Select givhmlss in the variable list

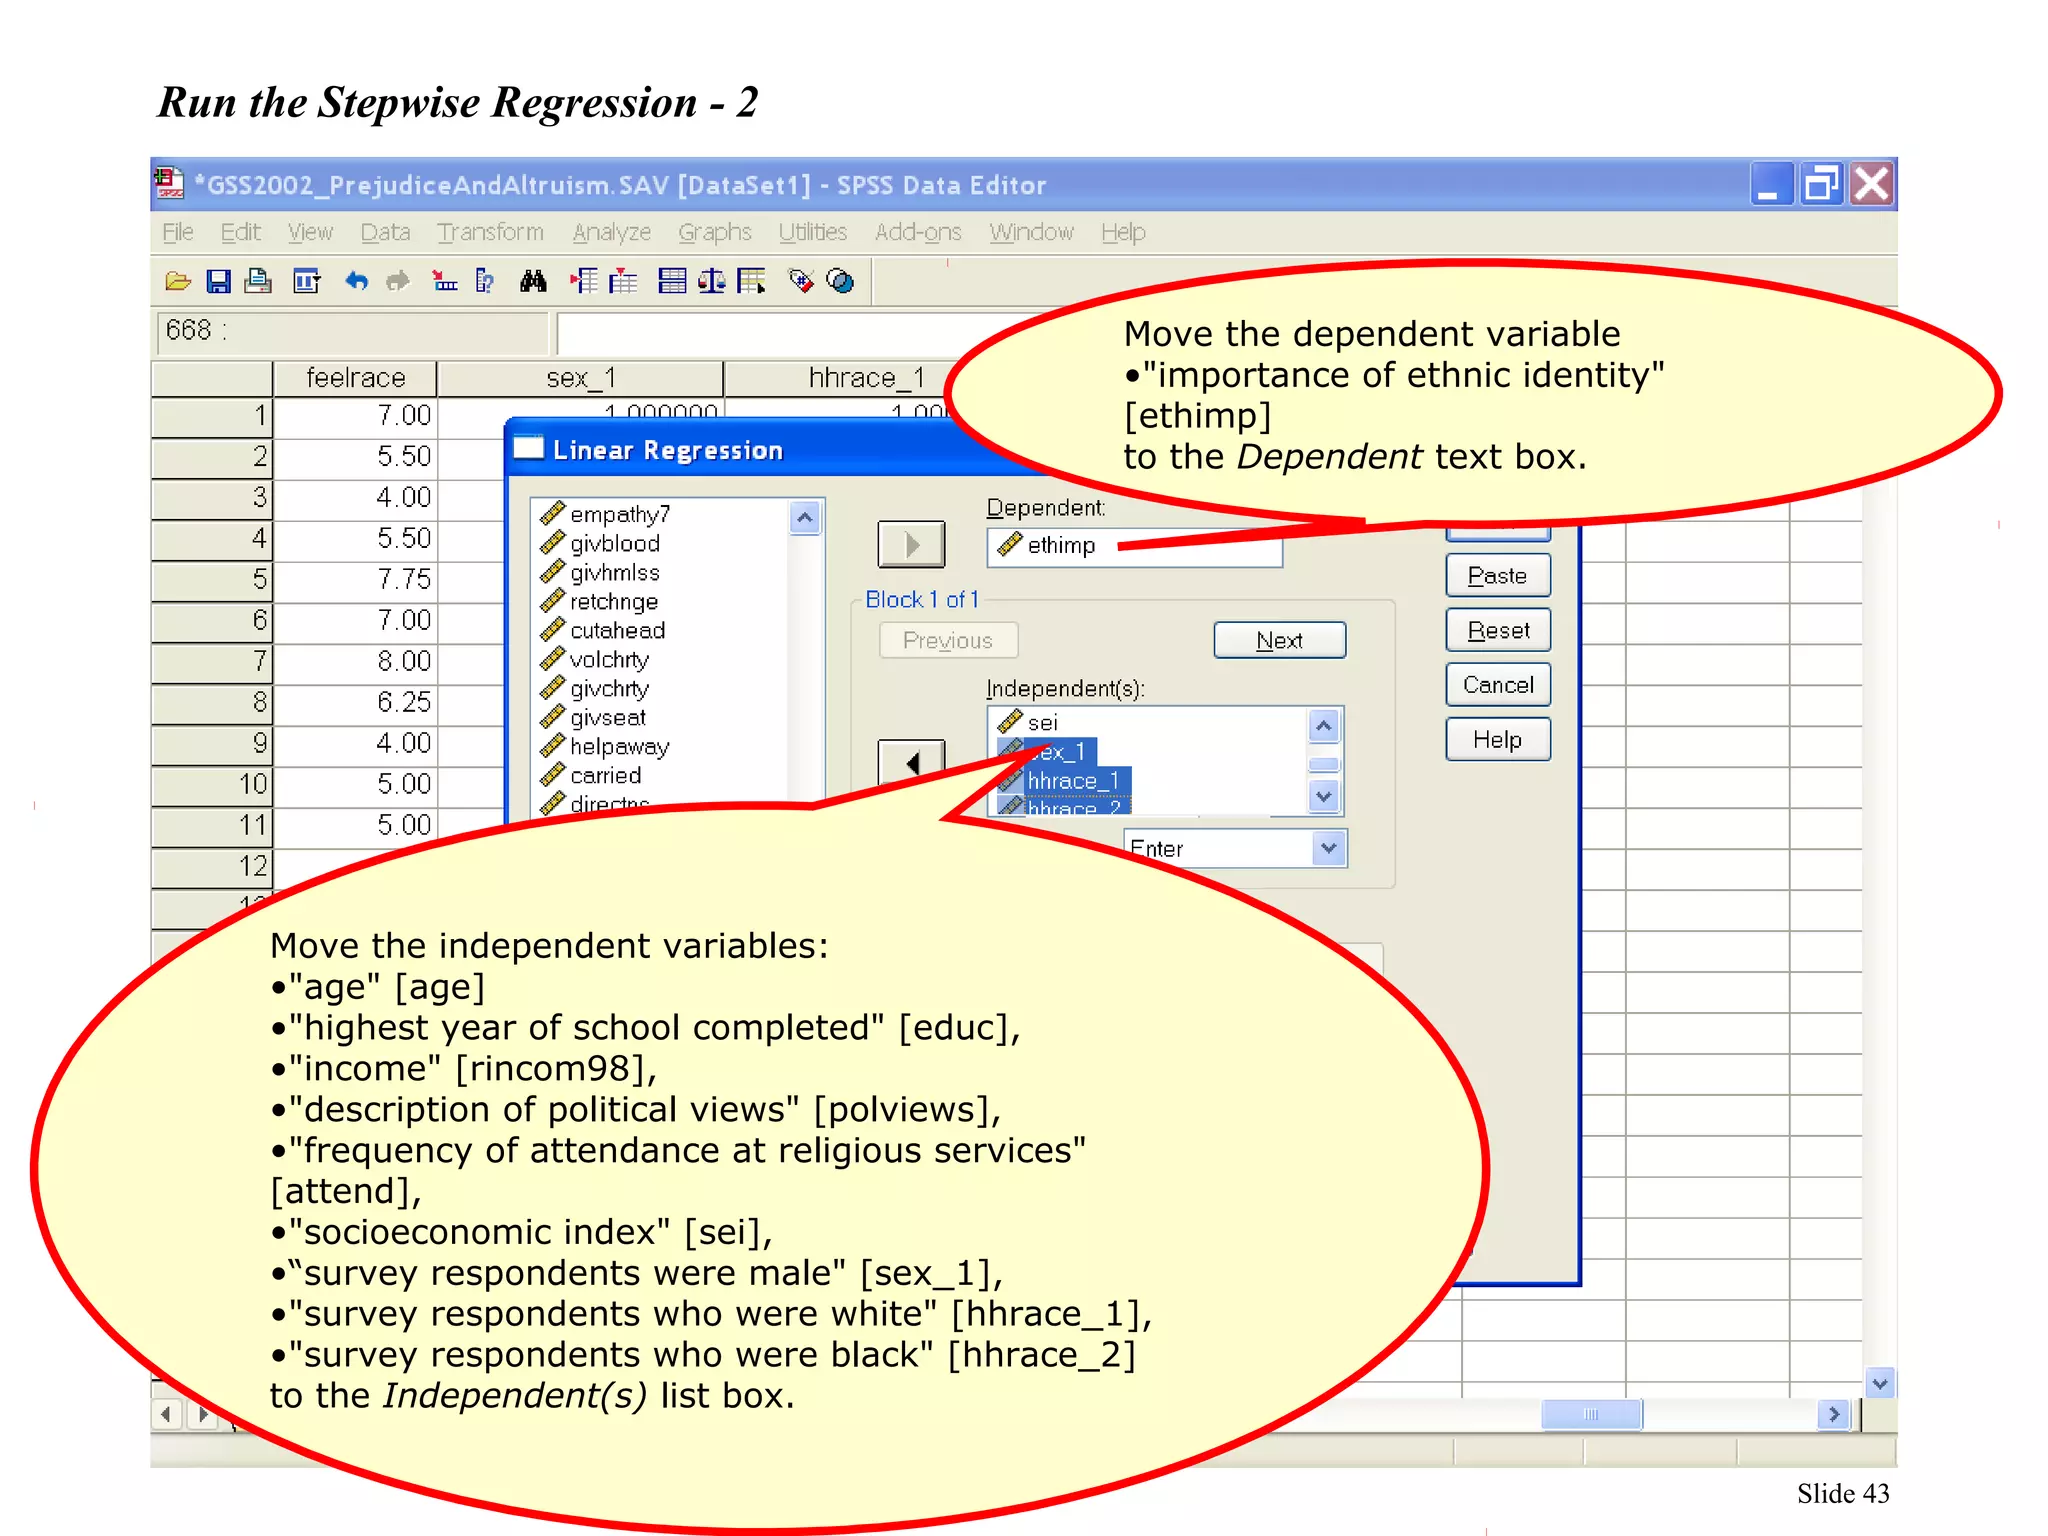[x=599, y=572]
